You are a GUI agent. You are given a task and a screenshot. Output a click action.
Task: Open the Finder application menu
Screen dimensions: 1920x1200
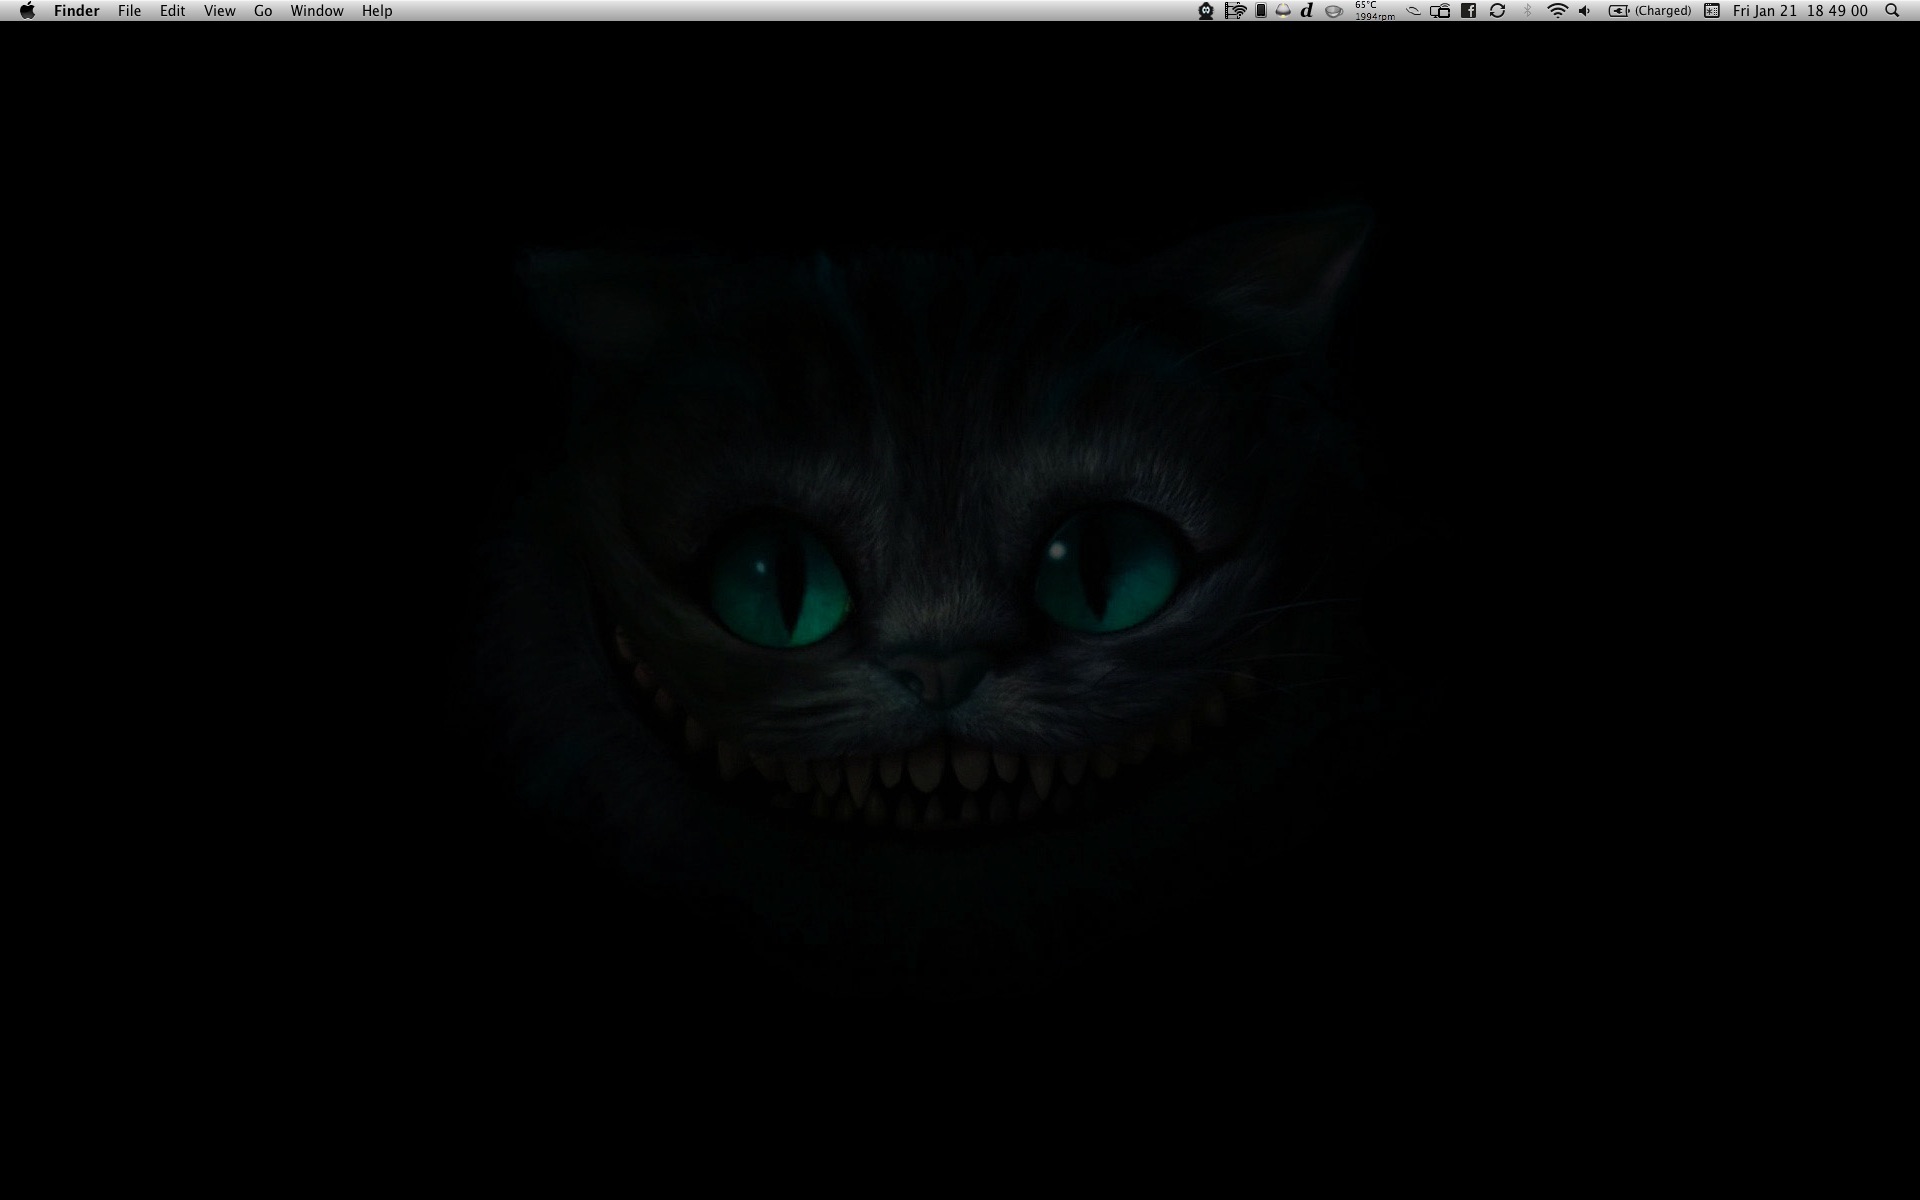76,11
